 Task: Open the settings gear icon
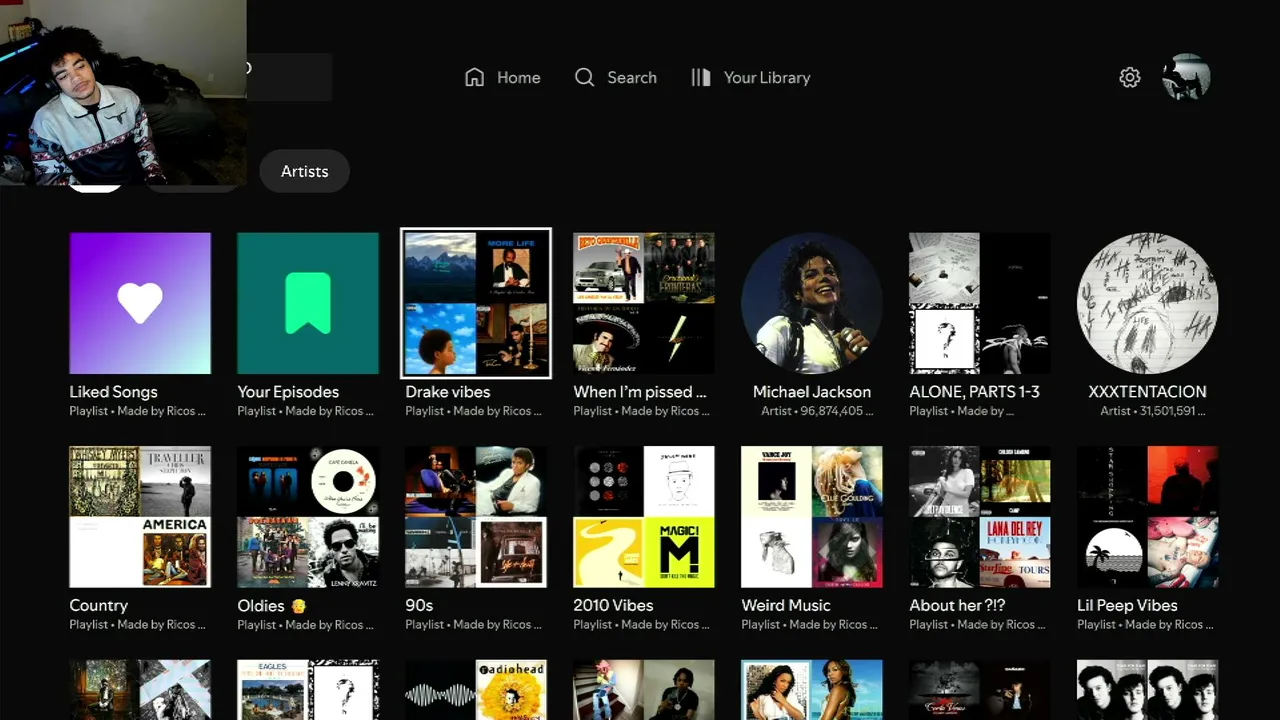click(x=1130, y=78)
